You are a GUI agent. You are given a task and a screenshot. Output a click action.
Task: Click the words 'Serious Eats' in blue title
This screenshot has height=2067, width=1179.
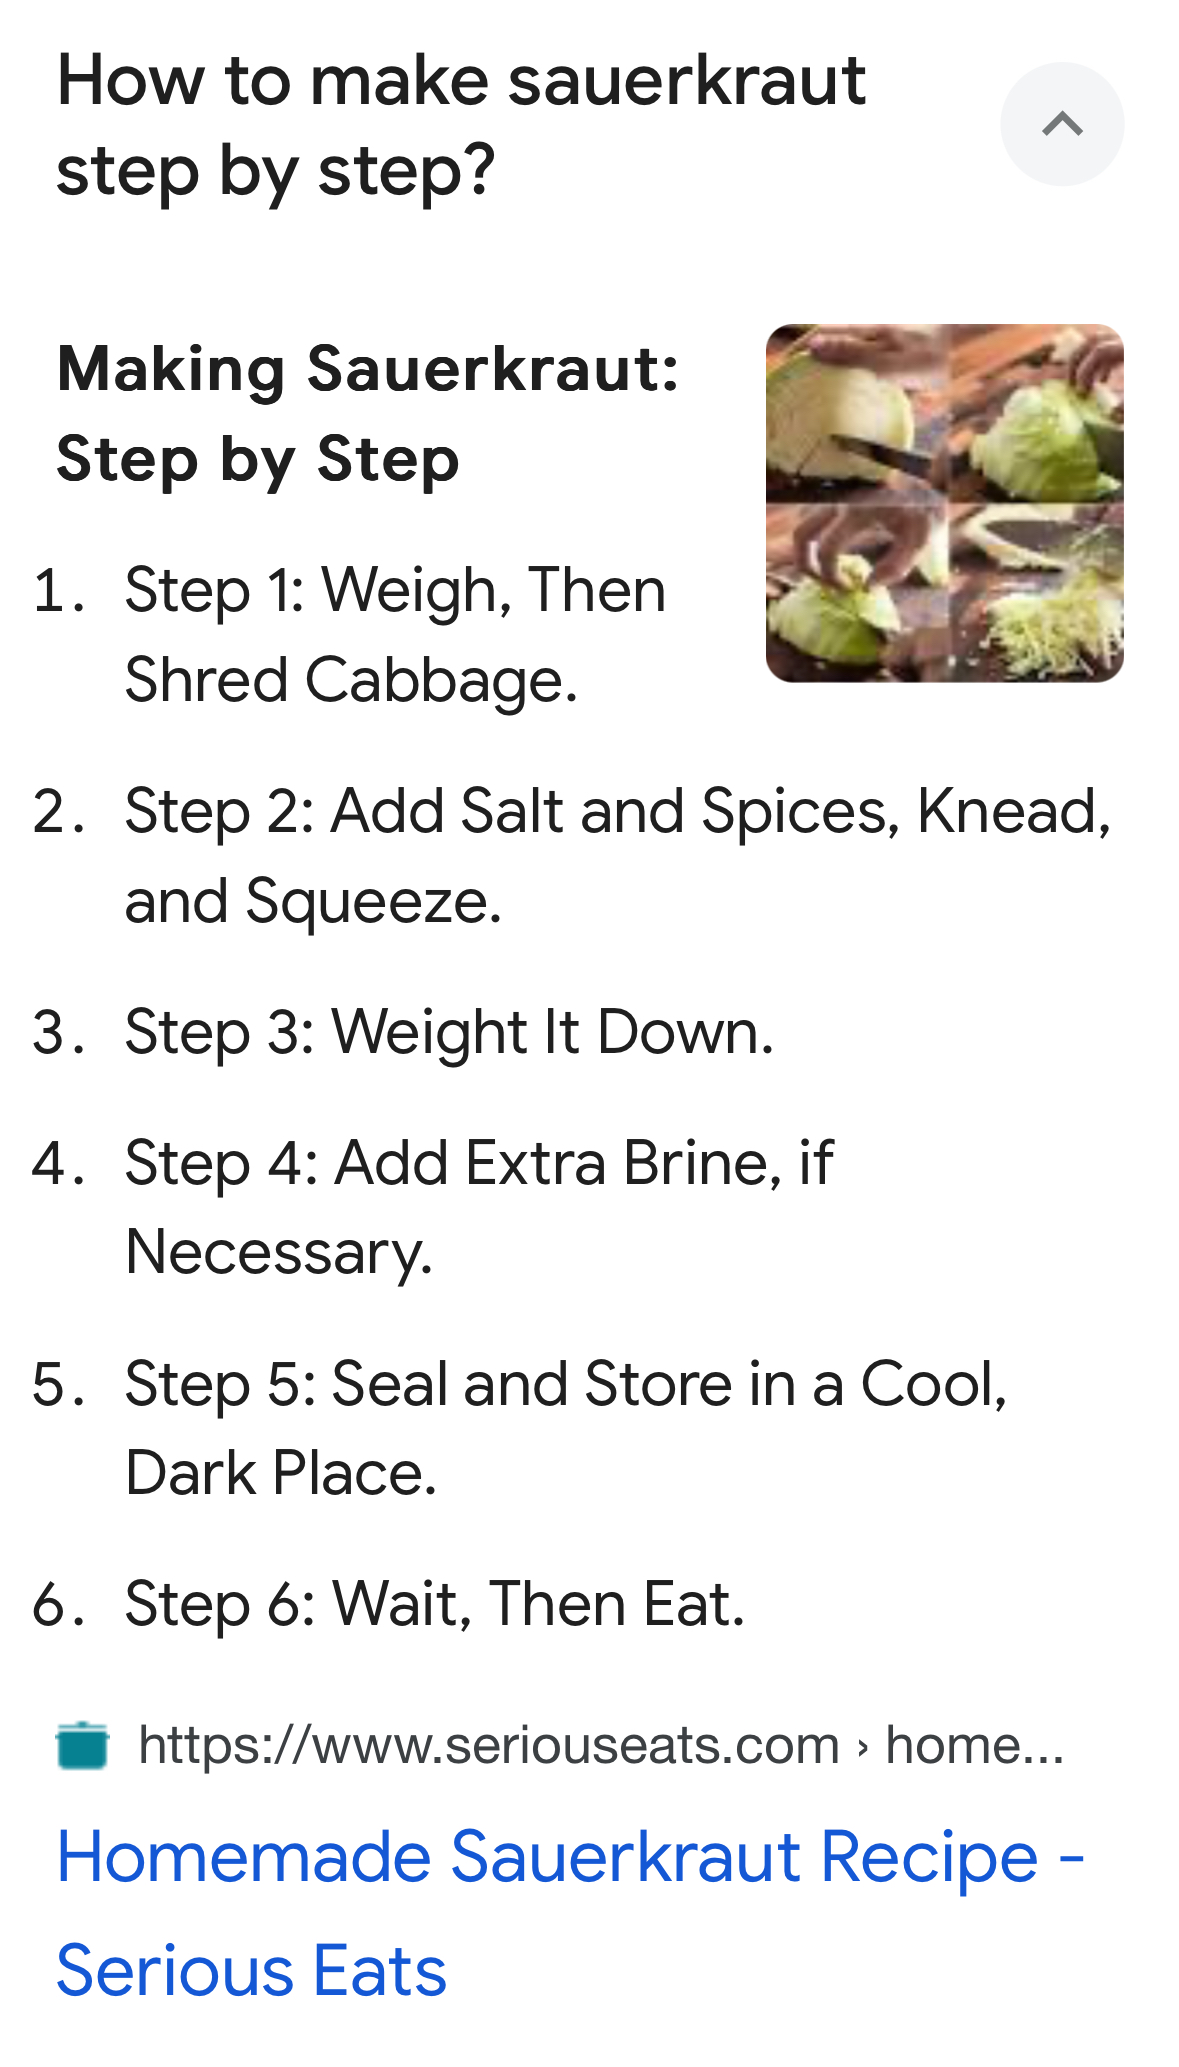pos(251,1971)
